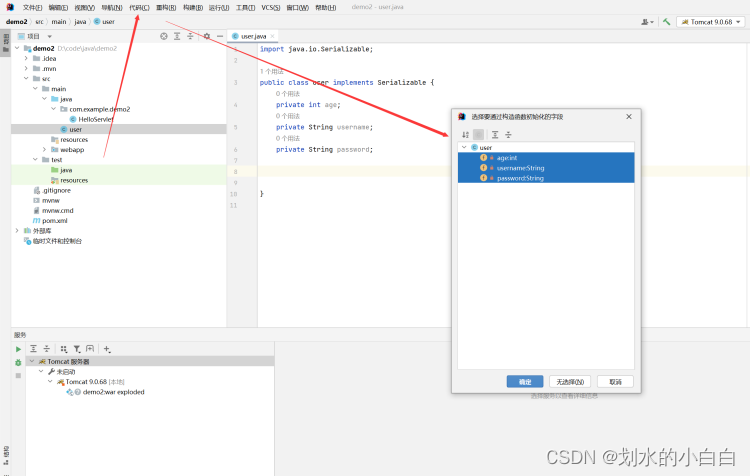Screen dimensions: 750x476
Task: Collapse the test folder
Action: click(x=35, y=159)
